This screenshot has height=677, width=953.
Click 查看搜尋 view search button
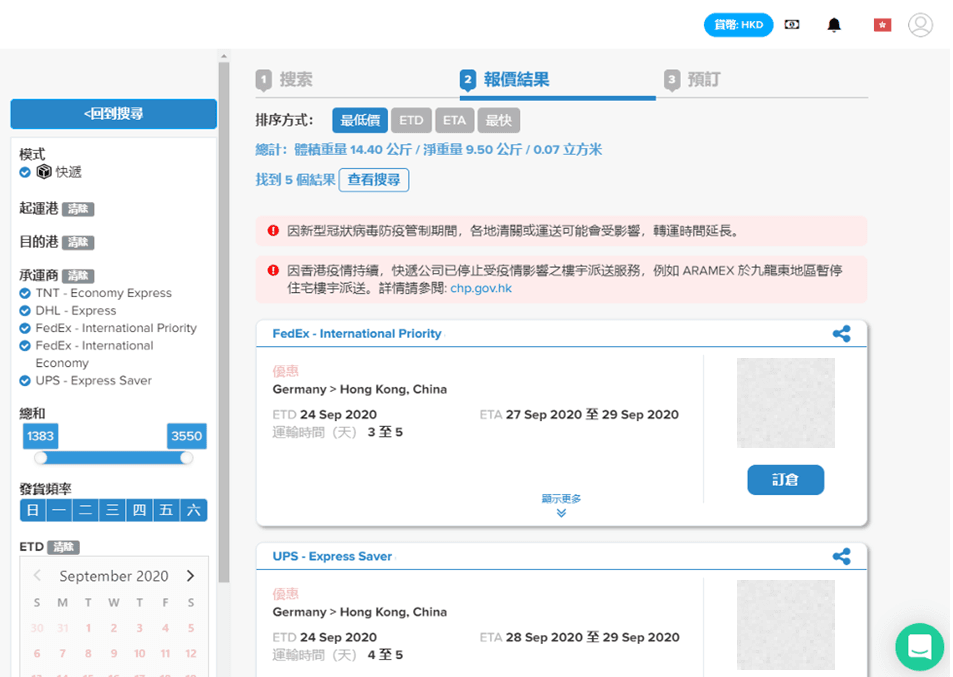(x=374, y=180)
